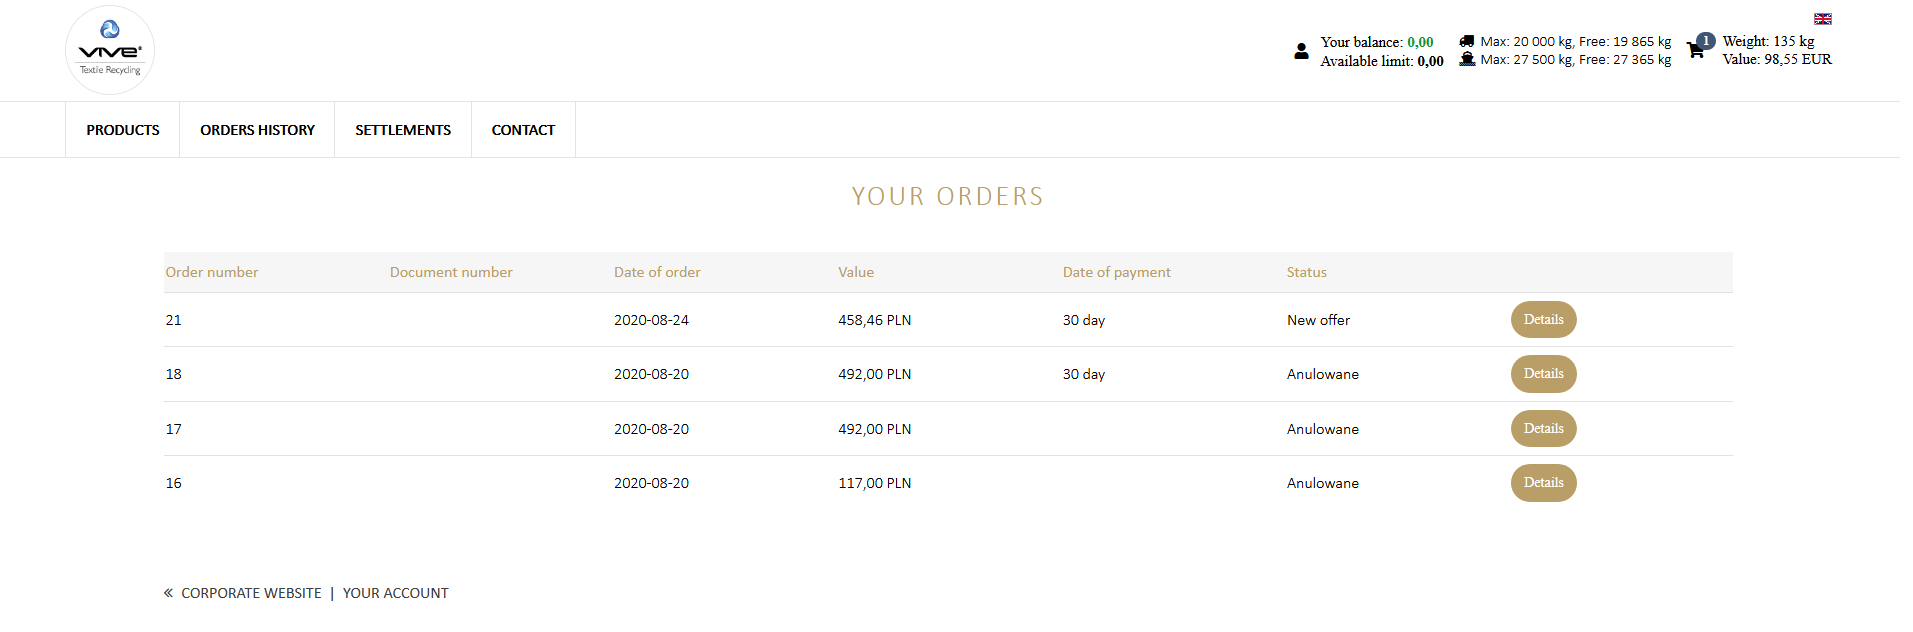Screen dimensions: 1913x632
Task: Open the shopping cart icon
Action: click(1695, 51)
